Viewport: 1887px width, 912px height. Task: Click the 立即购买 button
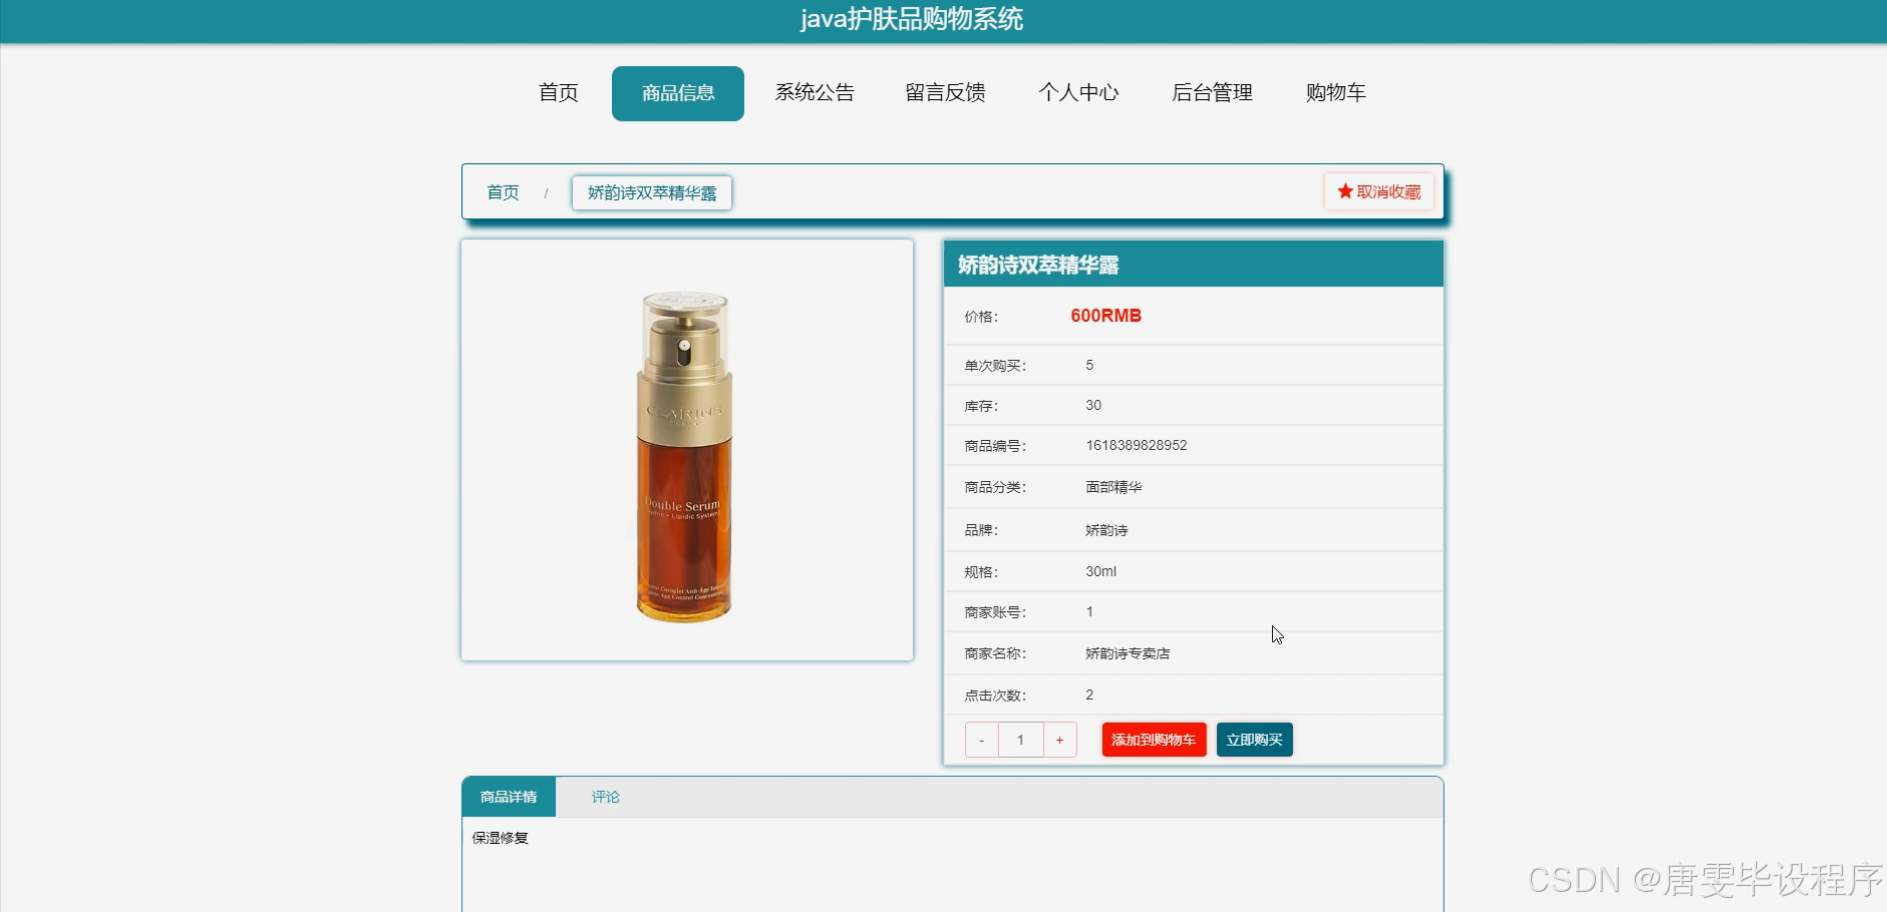(x=1254, y=740)
